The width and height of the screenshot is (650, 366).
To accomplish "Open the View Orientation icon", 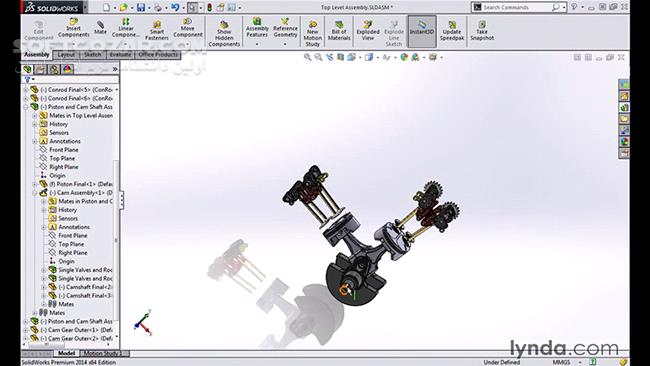I will [352, 57].
